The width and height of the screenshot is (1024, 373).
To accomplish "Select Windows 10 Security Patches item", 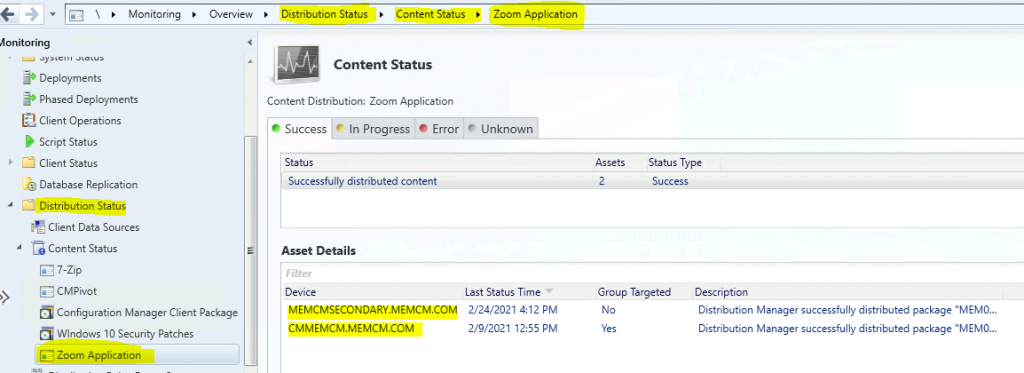I will coord(125,334).
